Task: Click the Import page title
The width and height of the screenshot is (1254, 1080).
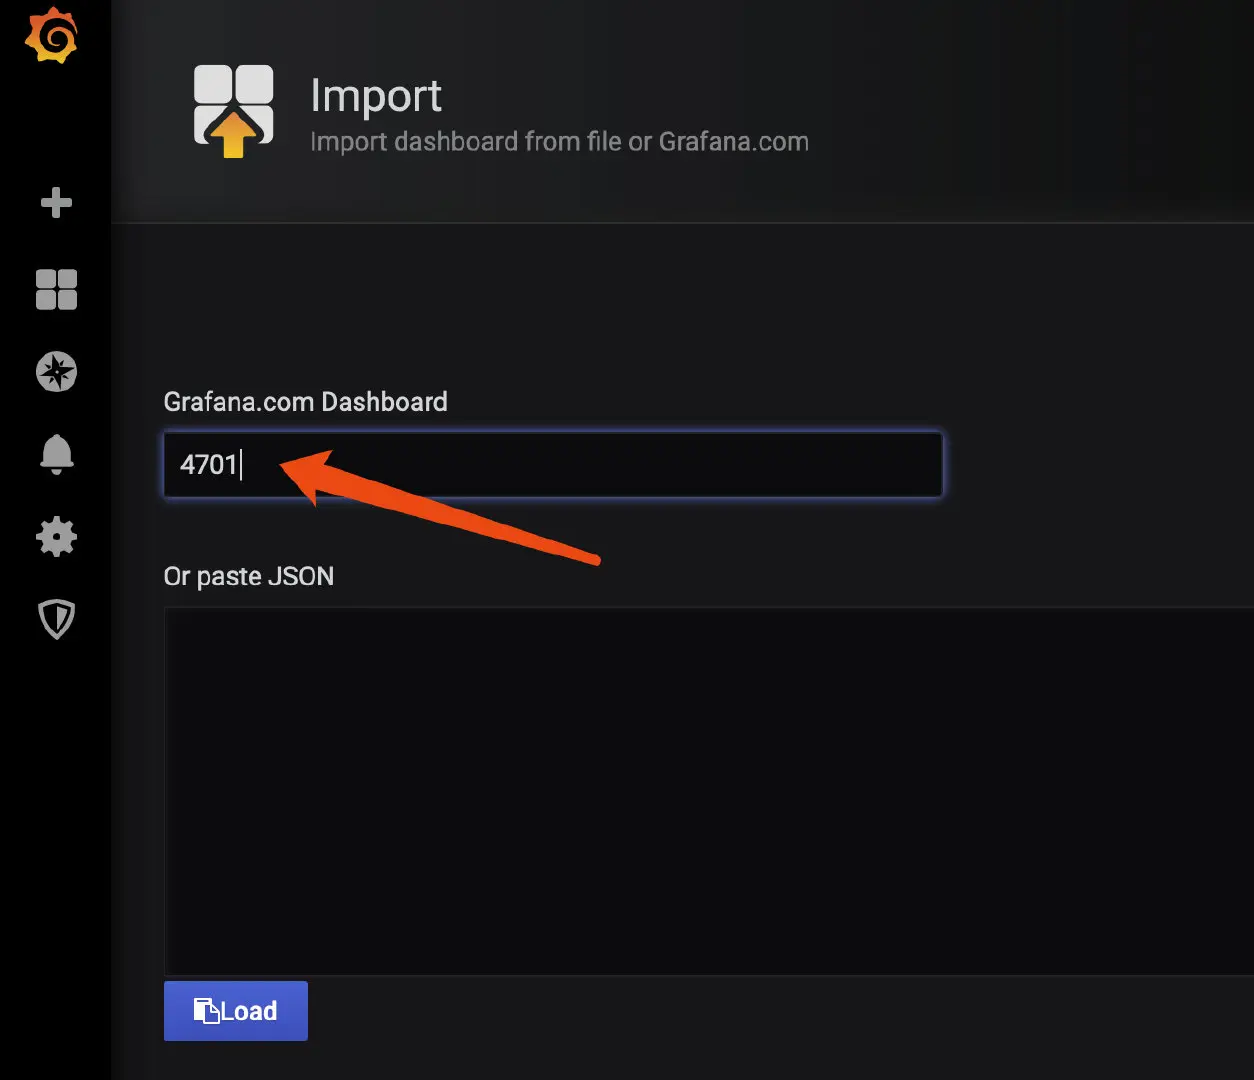Action: coord(376,96)
